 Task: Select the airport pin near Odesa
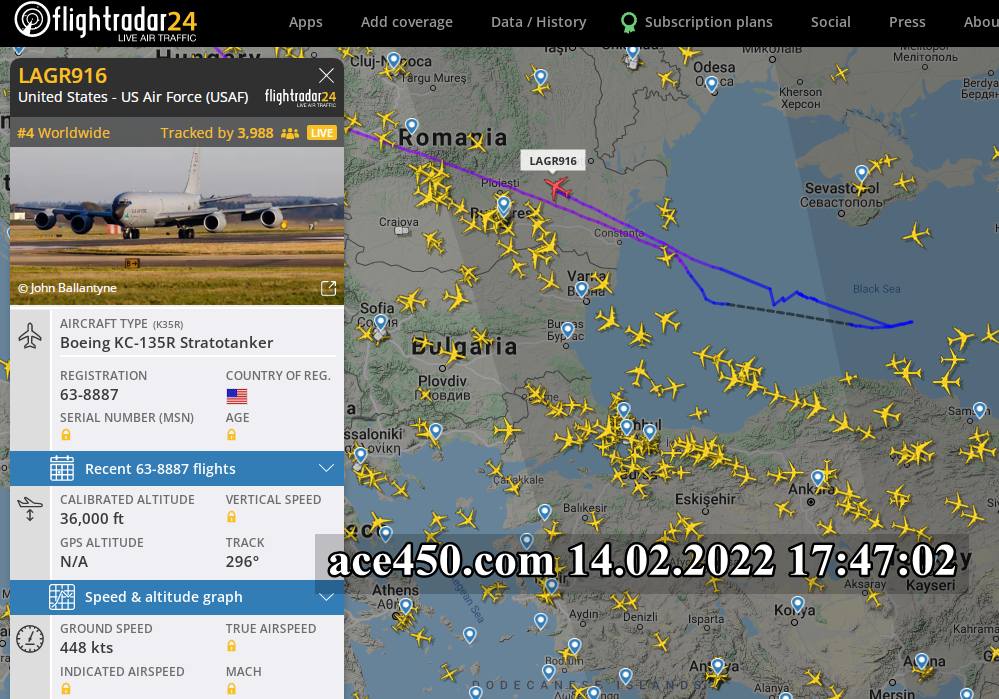coord(712,84)
